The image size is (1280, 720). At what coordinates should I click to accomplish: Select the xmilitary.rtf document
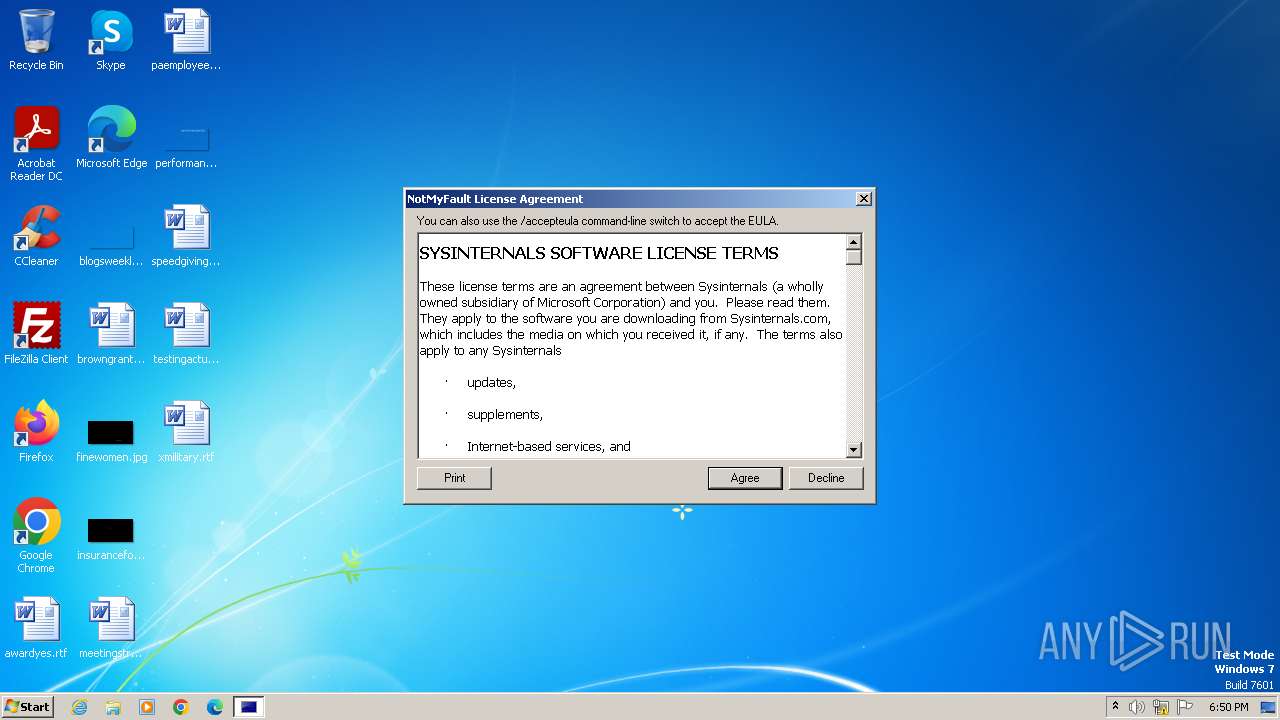[186, 431]
